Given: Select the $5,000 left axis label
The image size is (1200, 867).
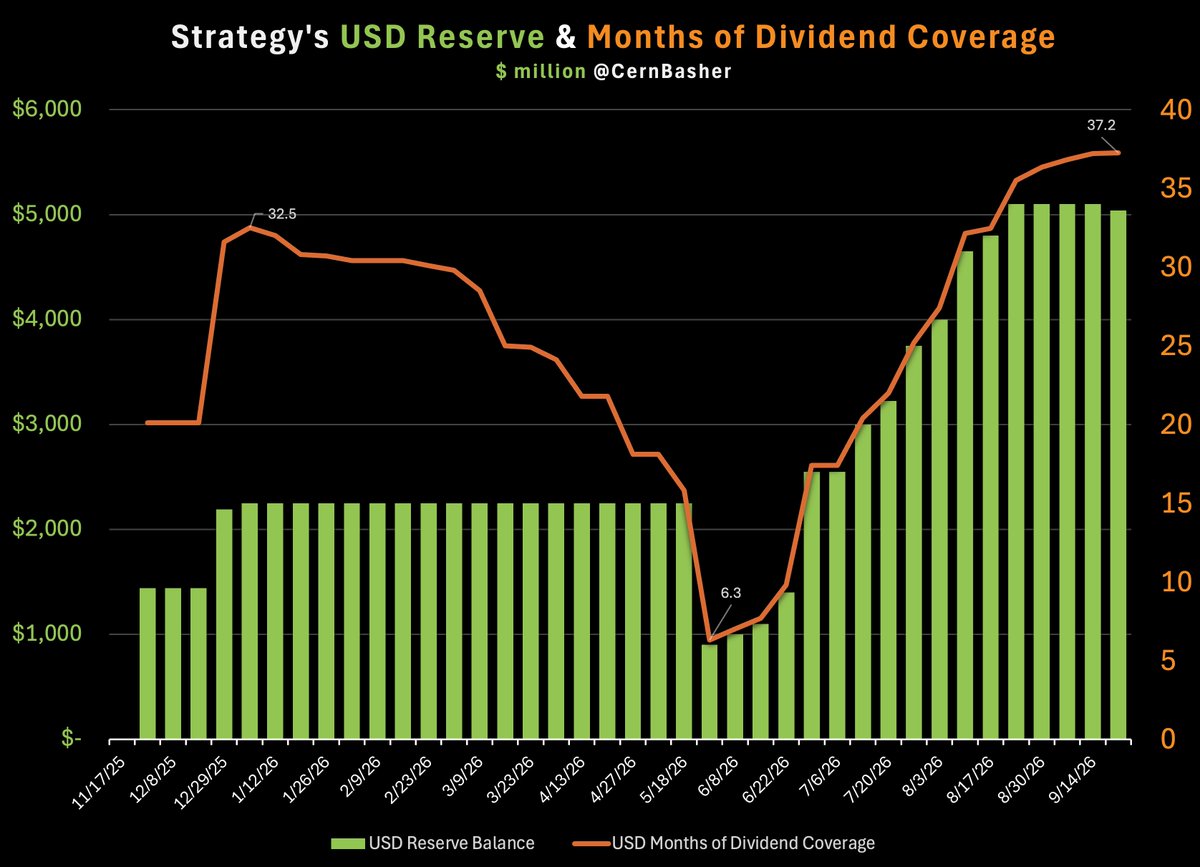Looking at the screenshot, I should [47, 215].
